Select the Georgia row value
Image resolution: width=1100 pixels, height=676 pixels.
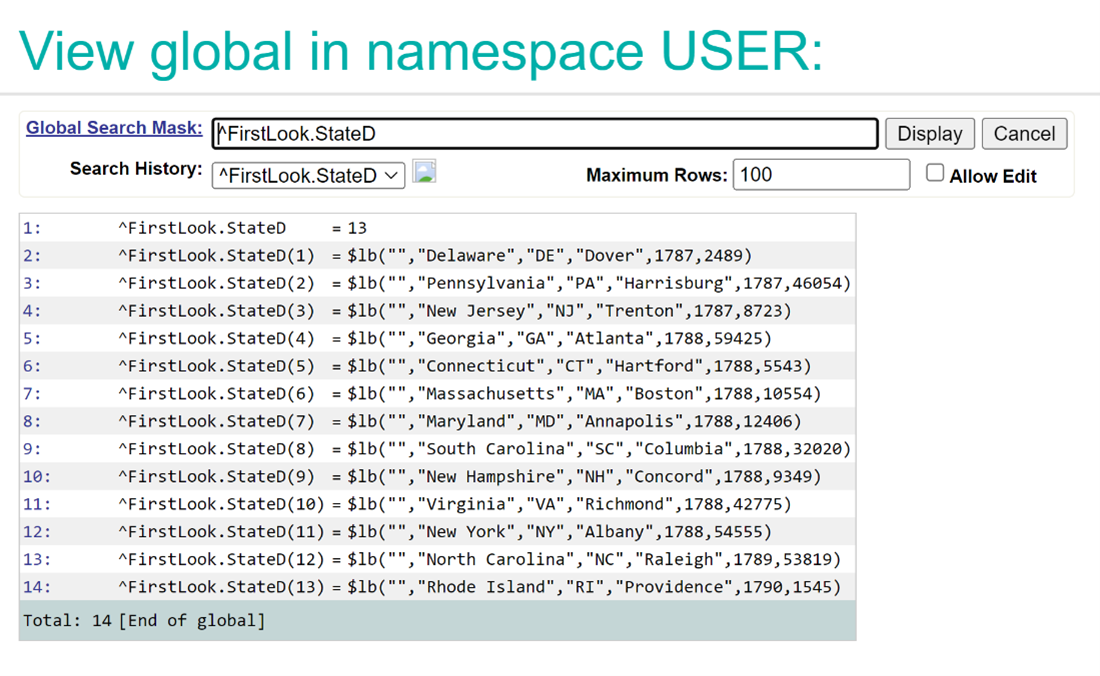pos(559,339)
